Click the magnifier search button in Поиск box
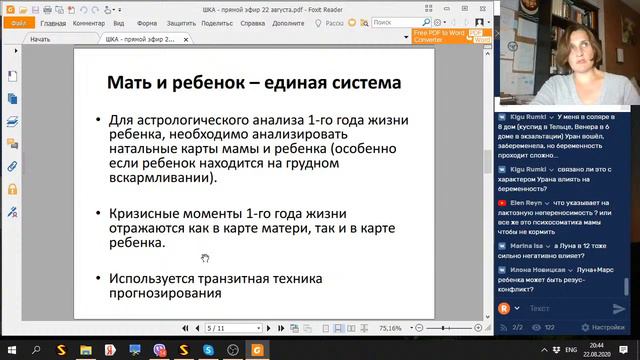 point(426,22)
